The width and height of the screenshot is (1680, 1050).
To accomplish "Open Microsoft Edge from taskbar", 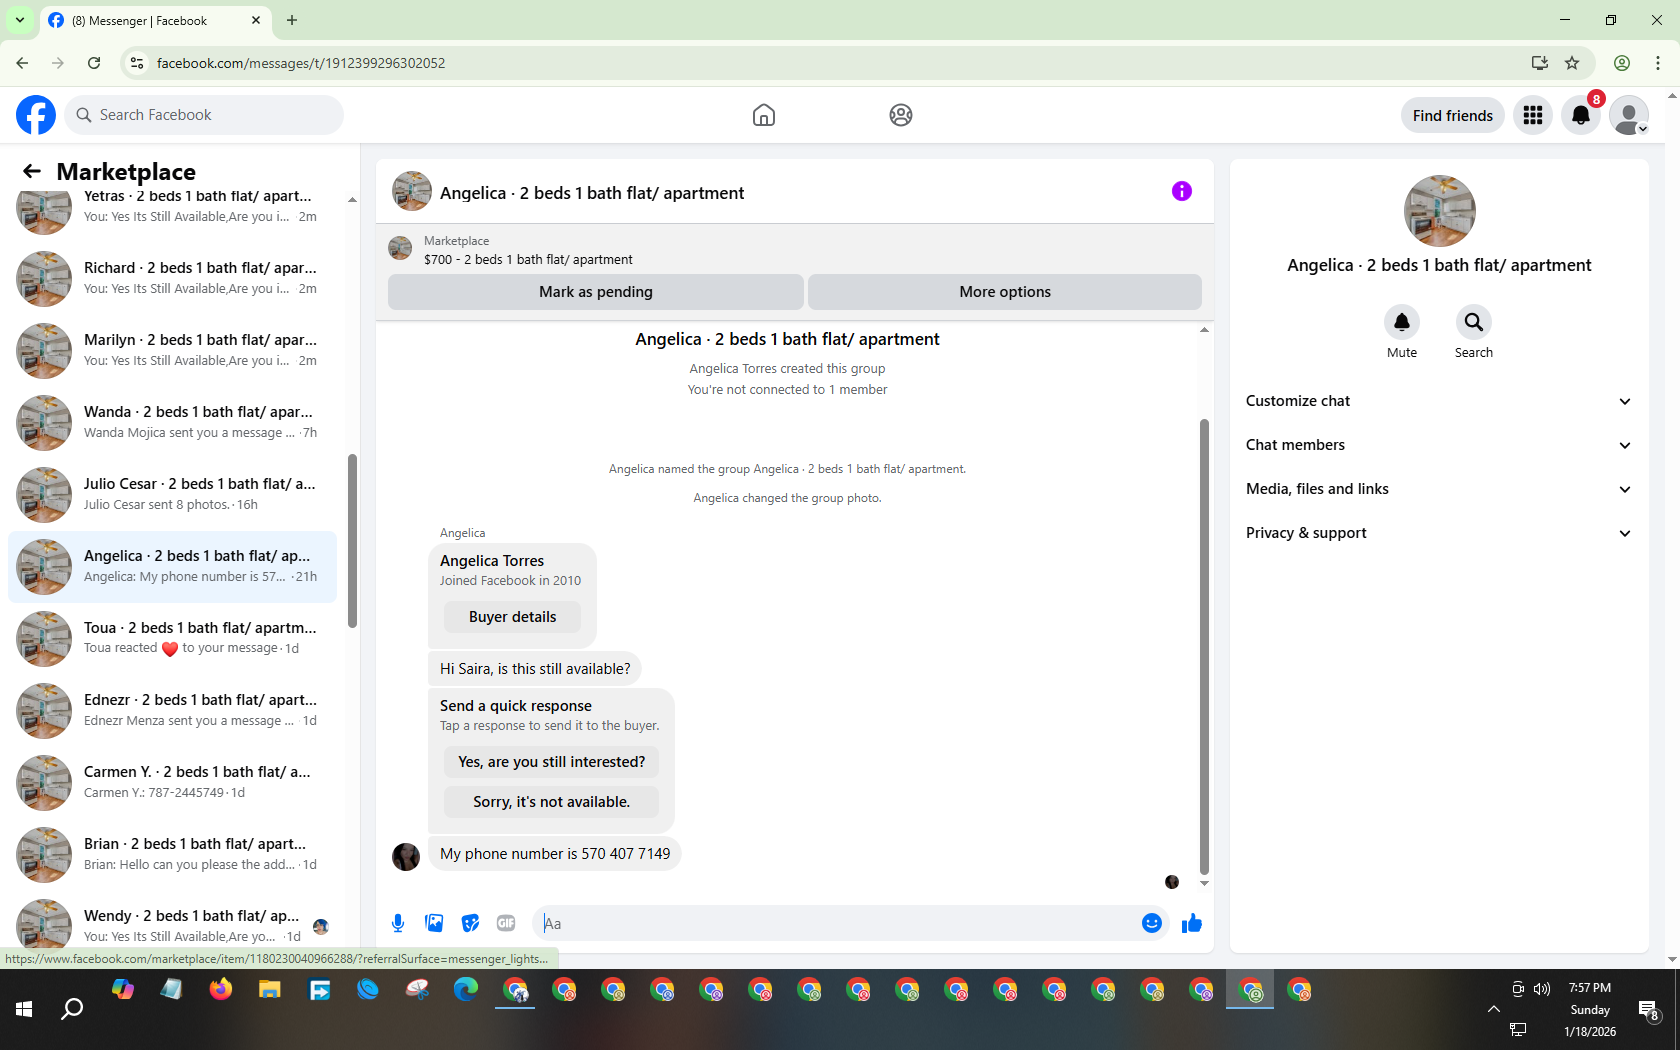I will pos(466,990).
